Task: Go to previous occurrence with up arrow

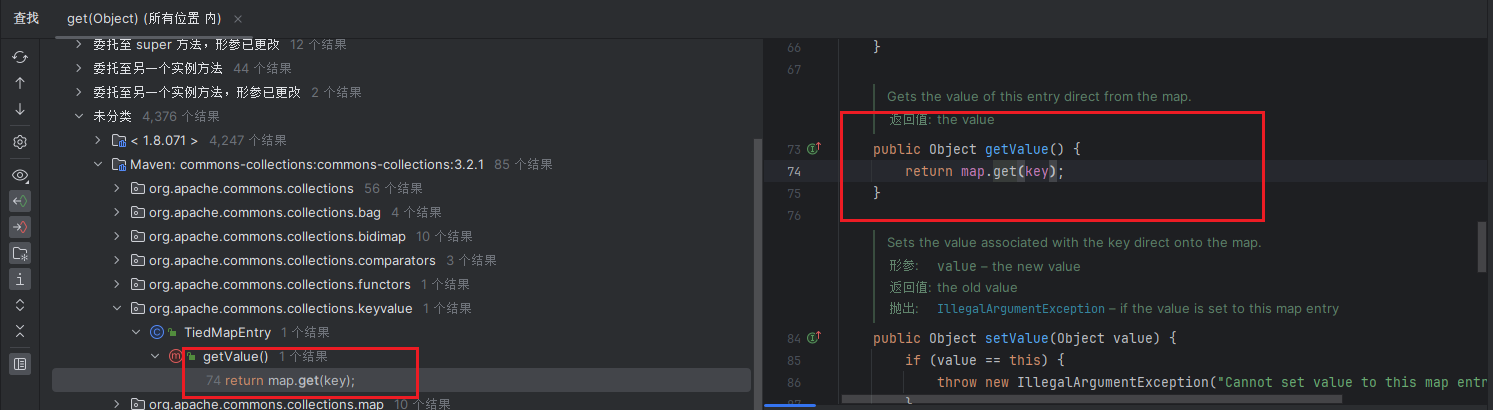Action: (x=20, y=83)
